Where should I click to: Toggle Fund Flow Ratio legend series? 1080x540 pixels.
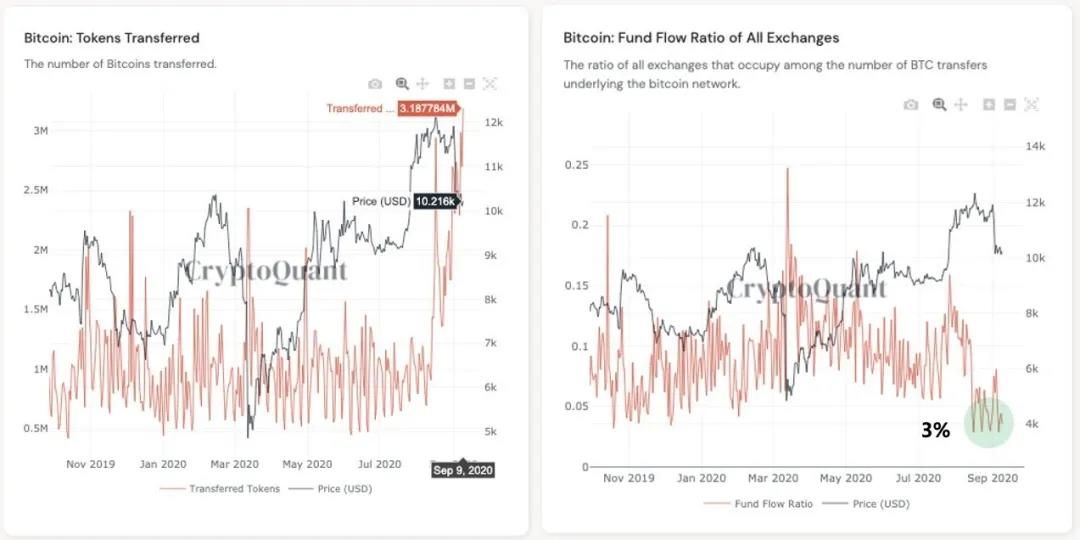tap(769, 504)
